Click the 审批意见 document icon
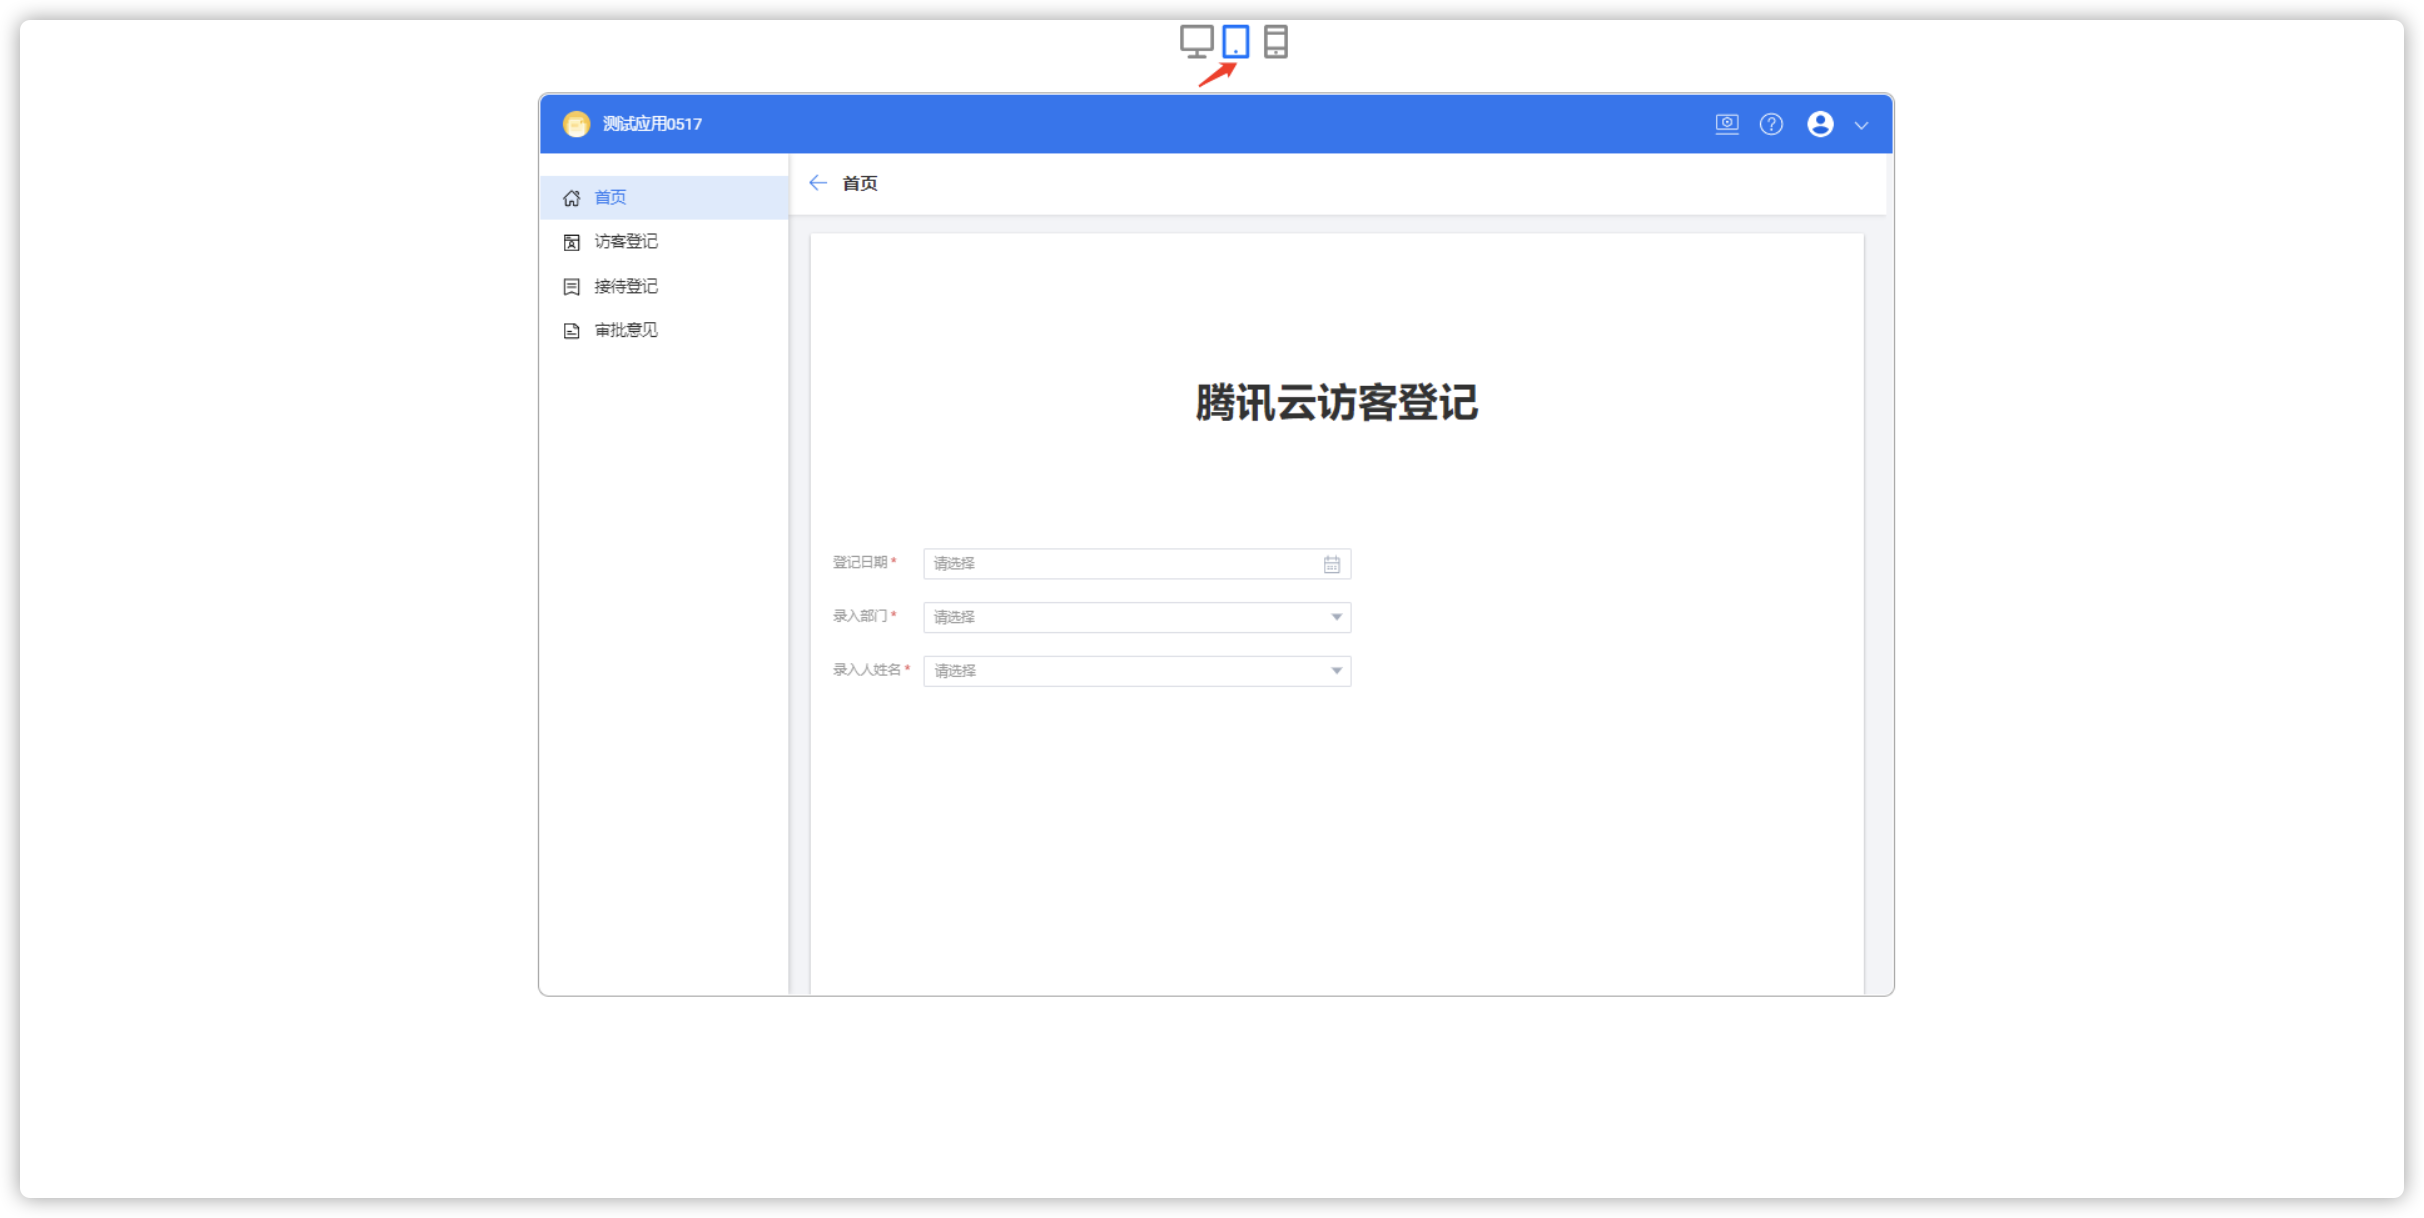Screen dimensions: 2424x1218 click(571, 331)
